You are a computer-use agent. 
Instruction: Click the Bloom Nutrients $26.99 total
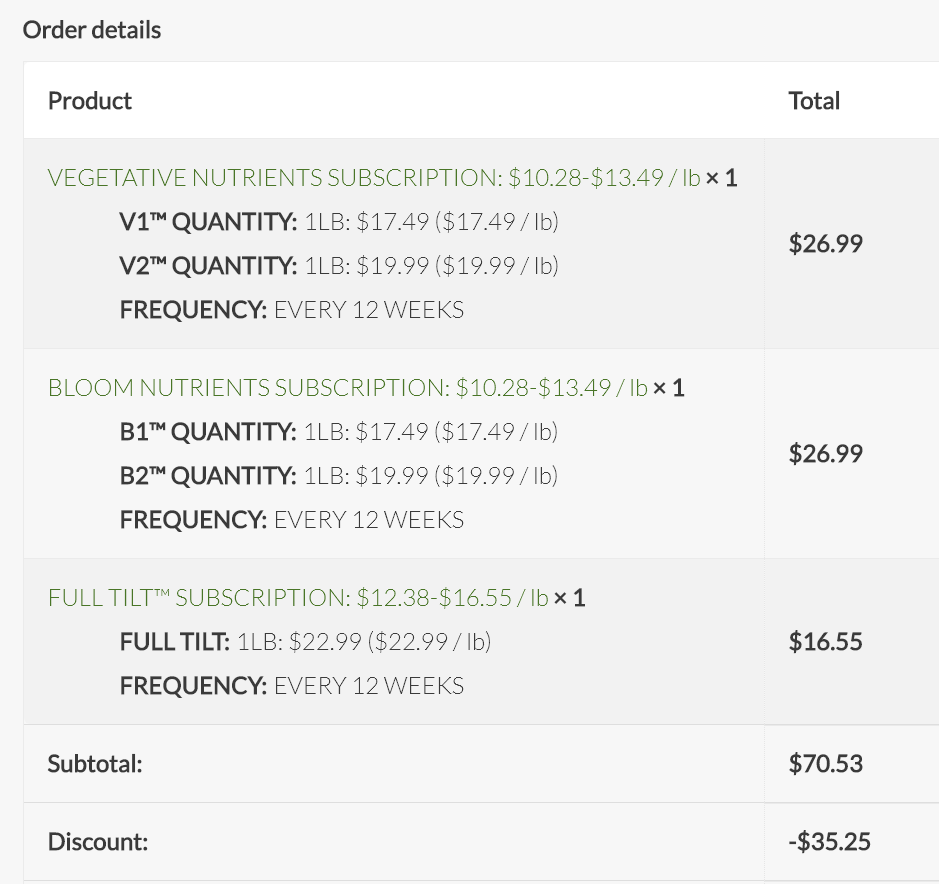pos(825,454)
